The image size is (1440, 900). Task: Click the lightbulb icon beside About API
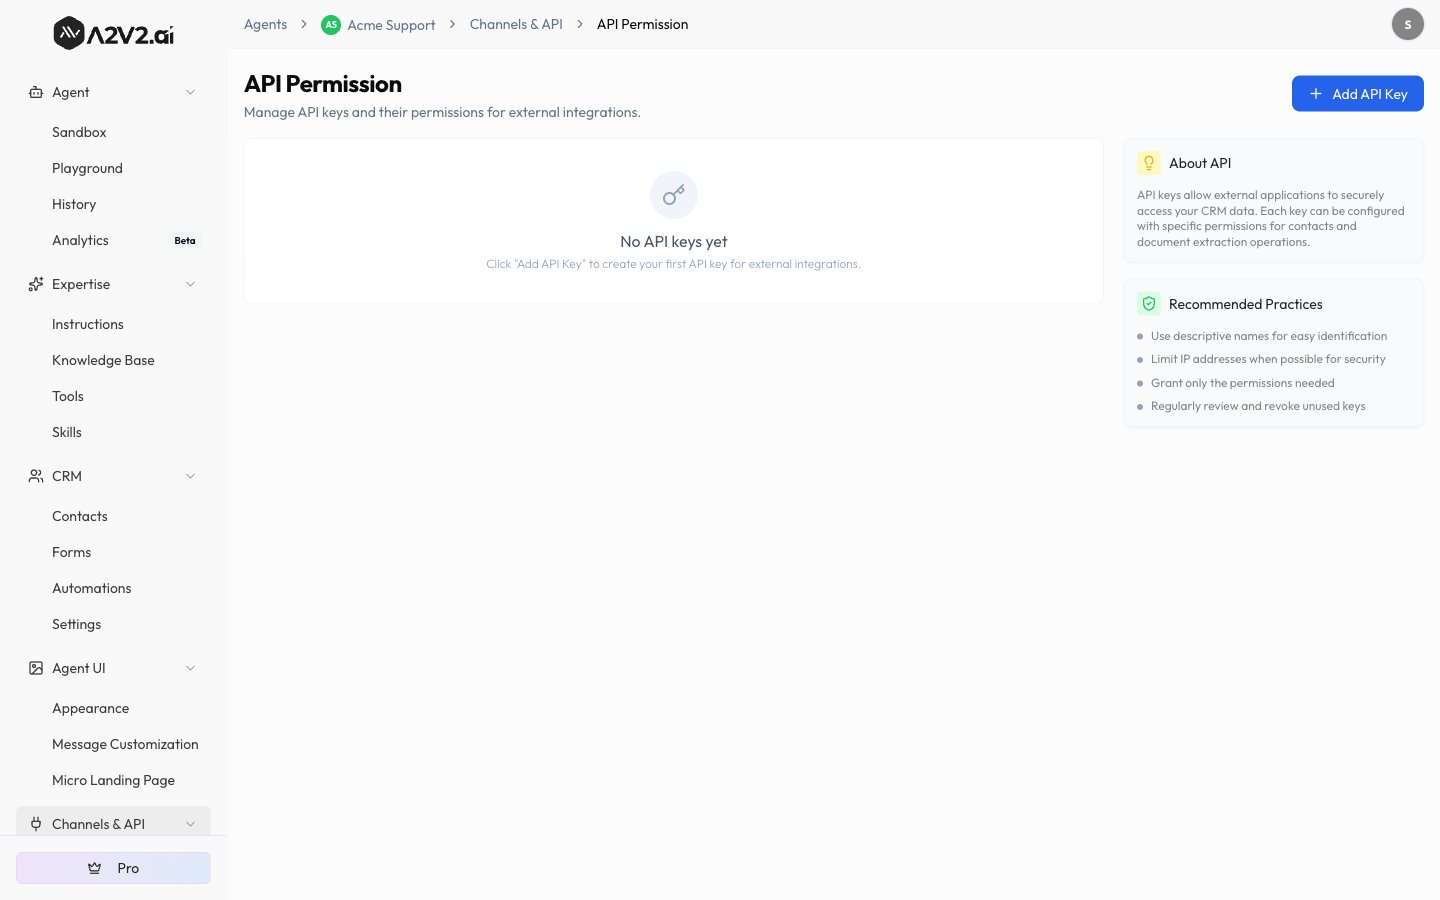coord(1149,163)
